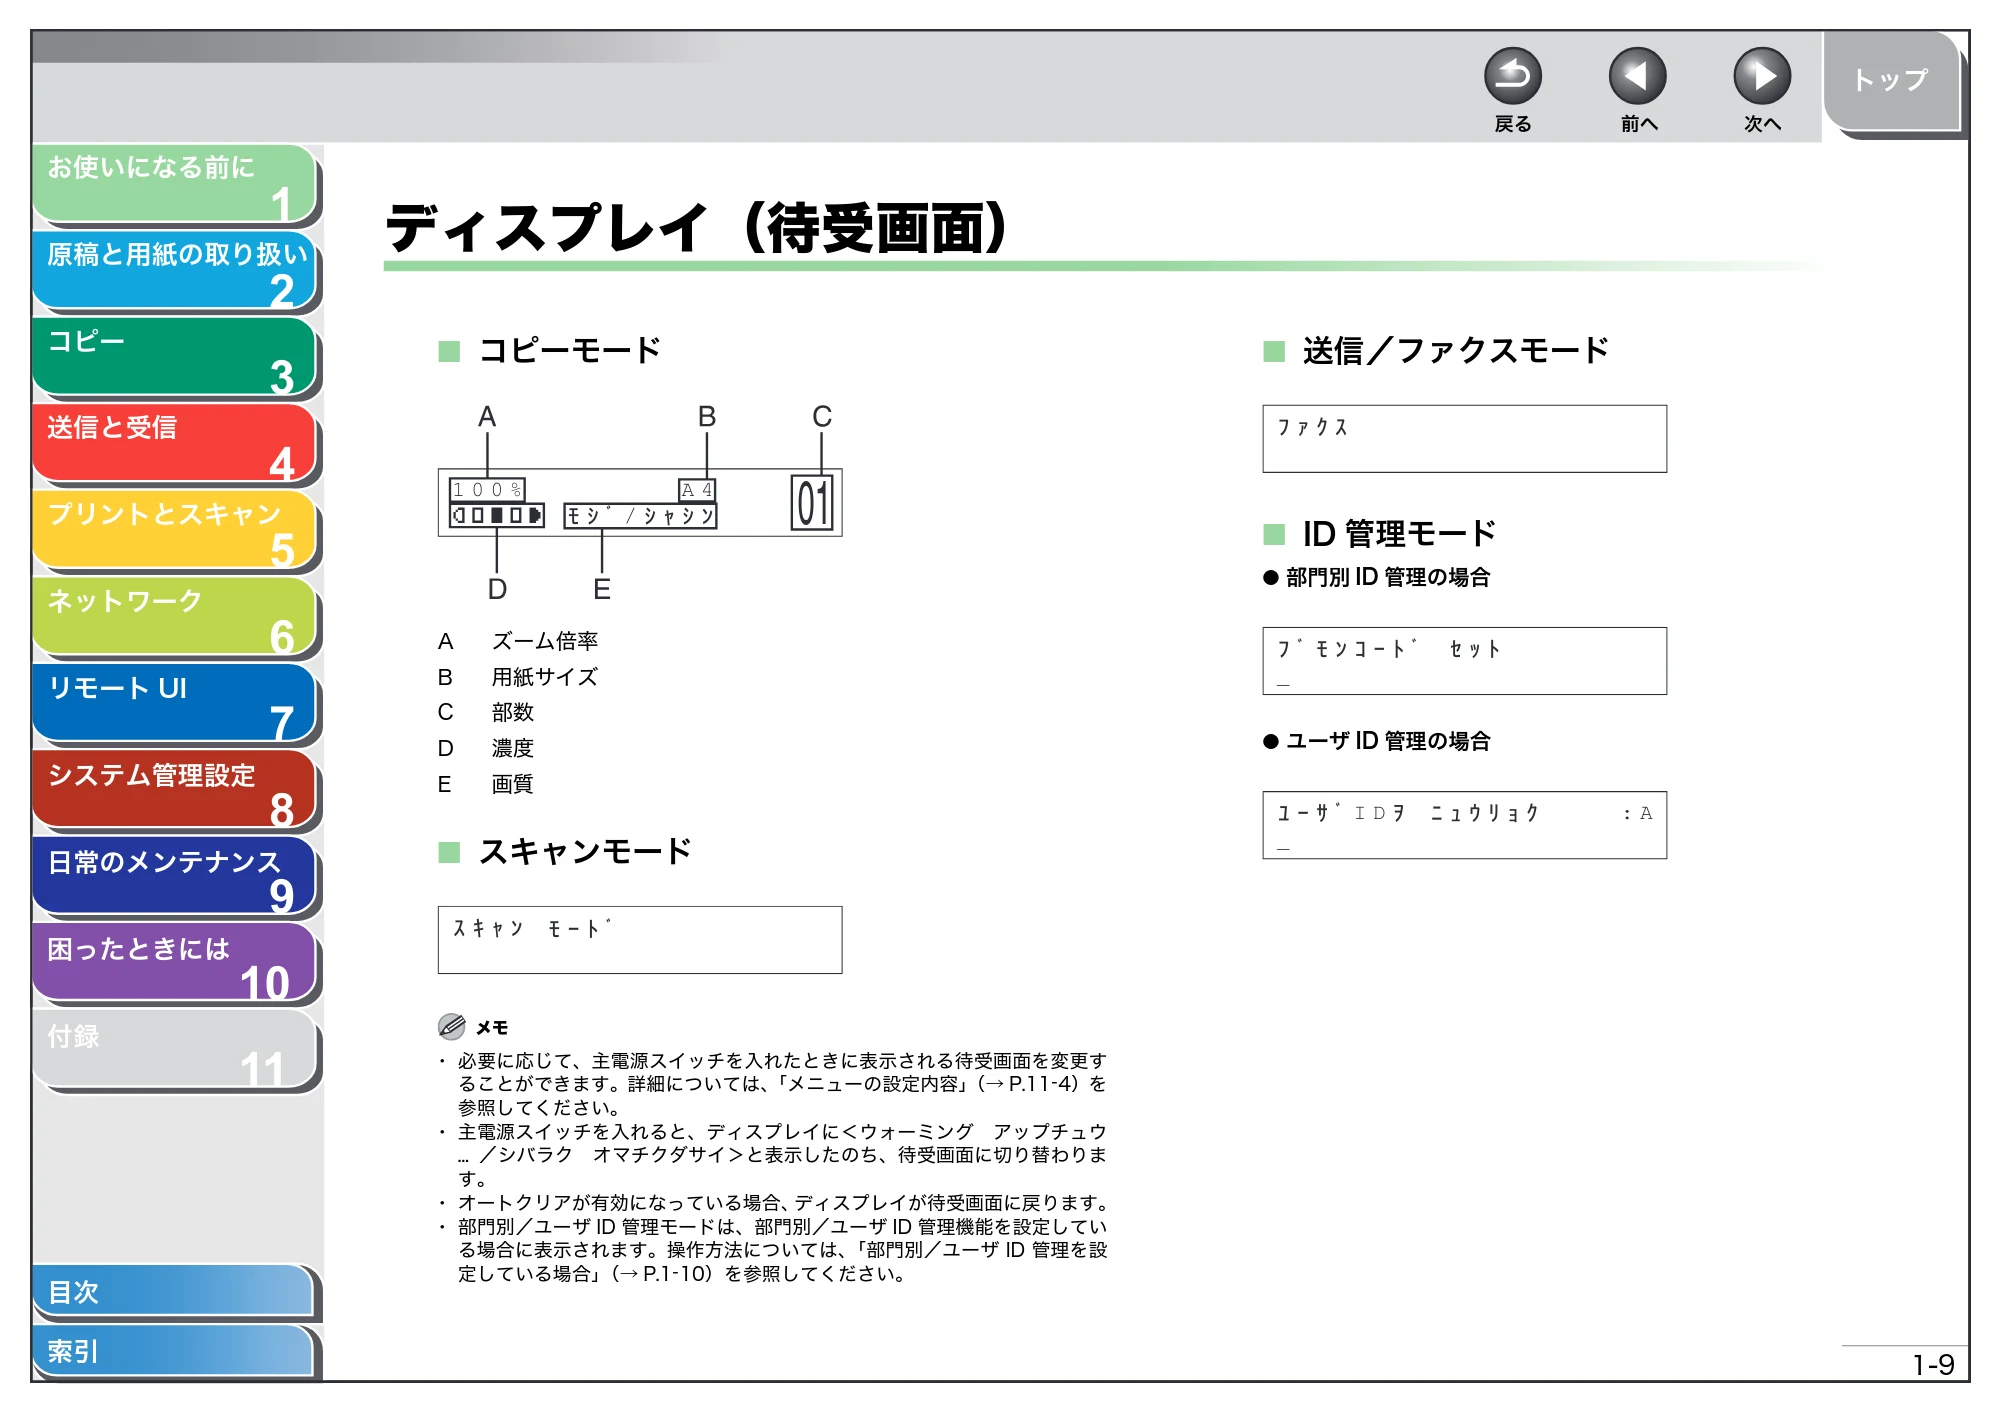Viewport: 2000px width, 1414px height.
Task: Open the 送信と受信 chapter 4 tab
Action: click(x=175, y=444)
